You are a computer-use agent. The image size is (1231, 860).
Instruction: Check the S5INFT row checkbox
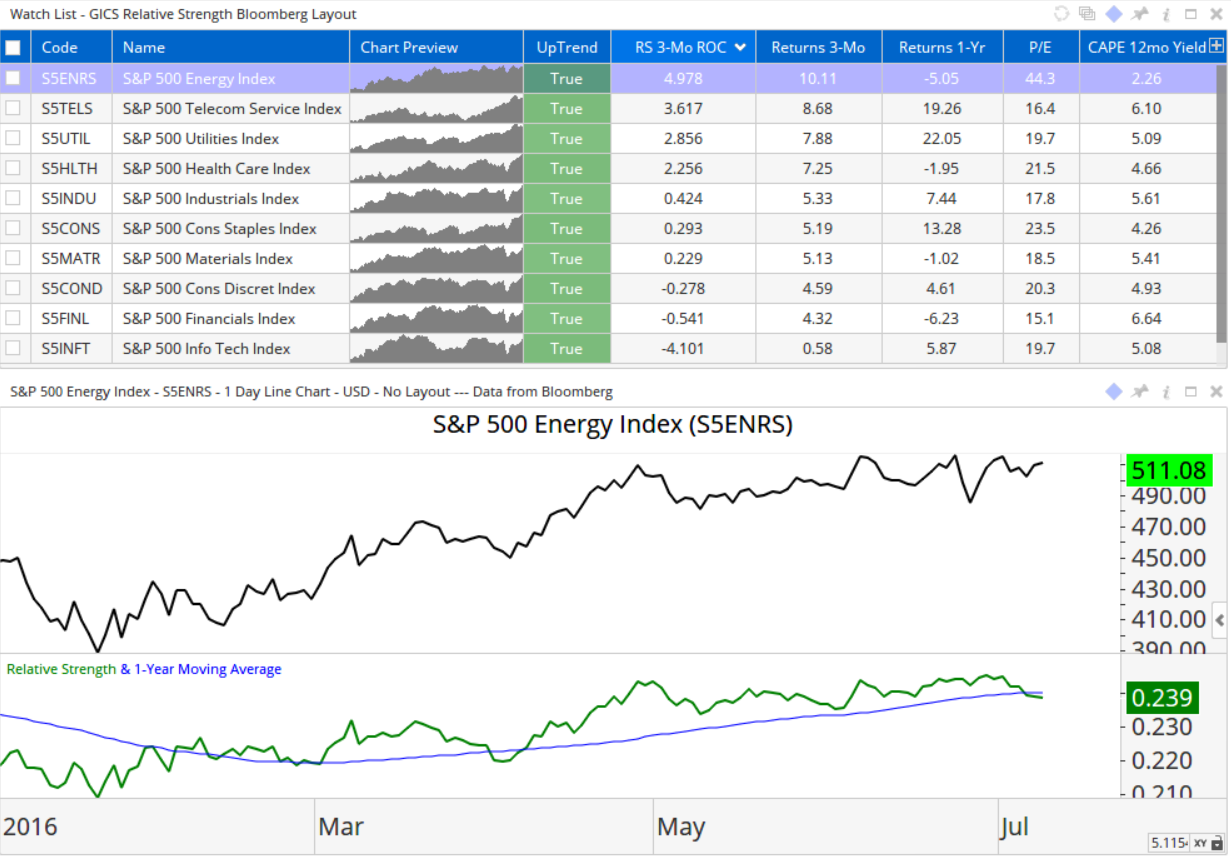coord(13,348)
